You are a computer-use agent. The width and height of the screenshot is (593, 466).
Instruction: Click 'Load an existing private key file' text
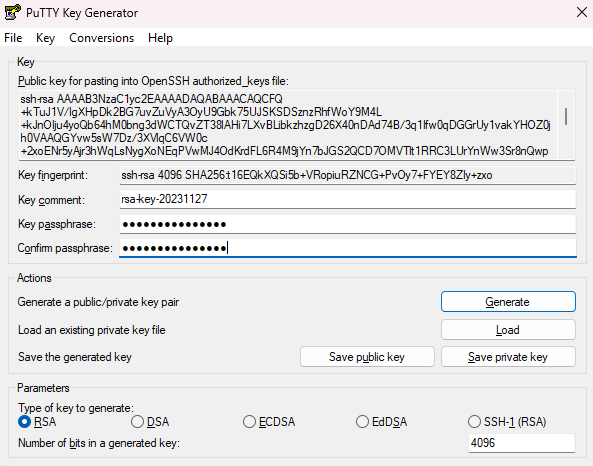(92, 330)
